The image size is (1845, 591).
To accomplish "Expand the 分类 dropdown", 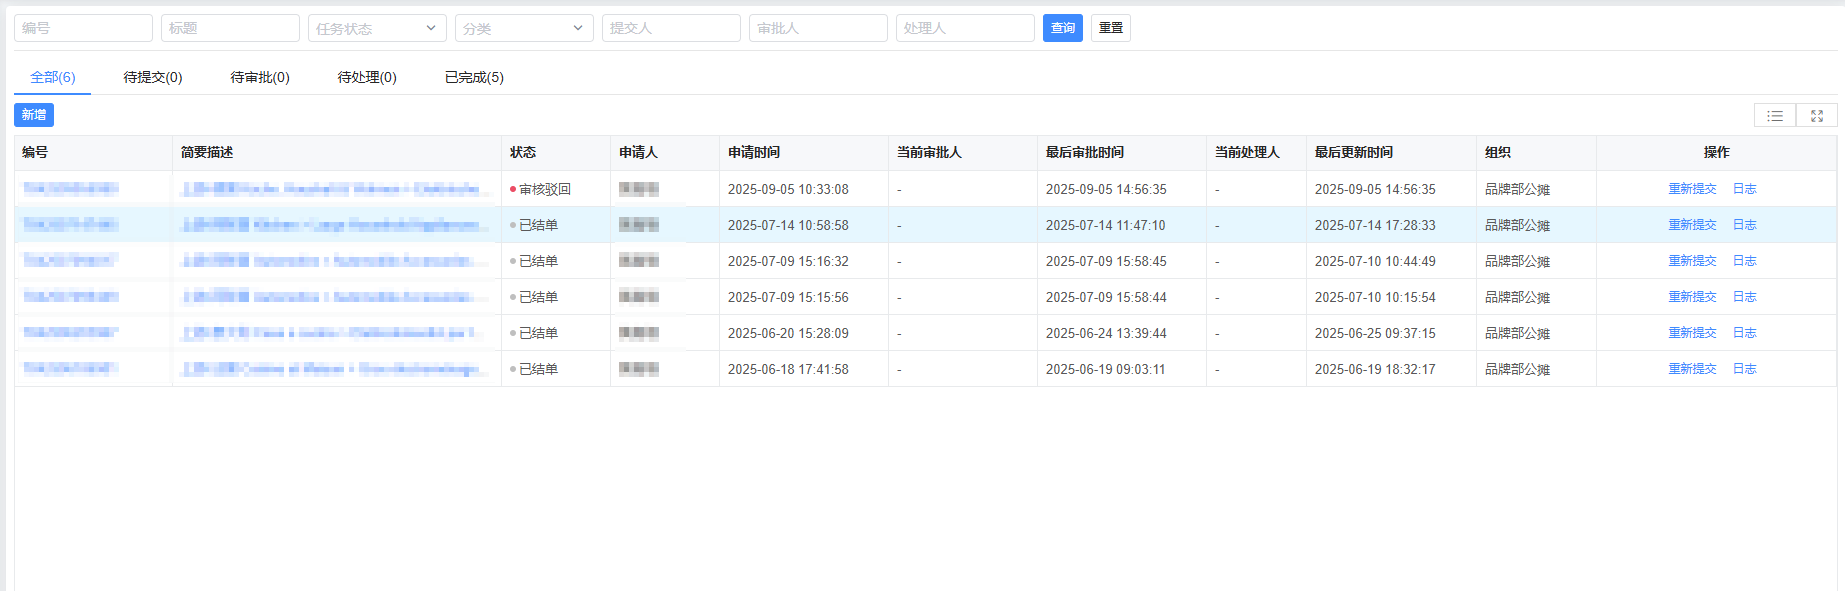I will click(524, 28).
